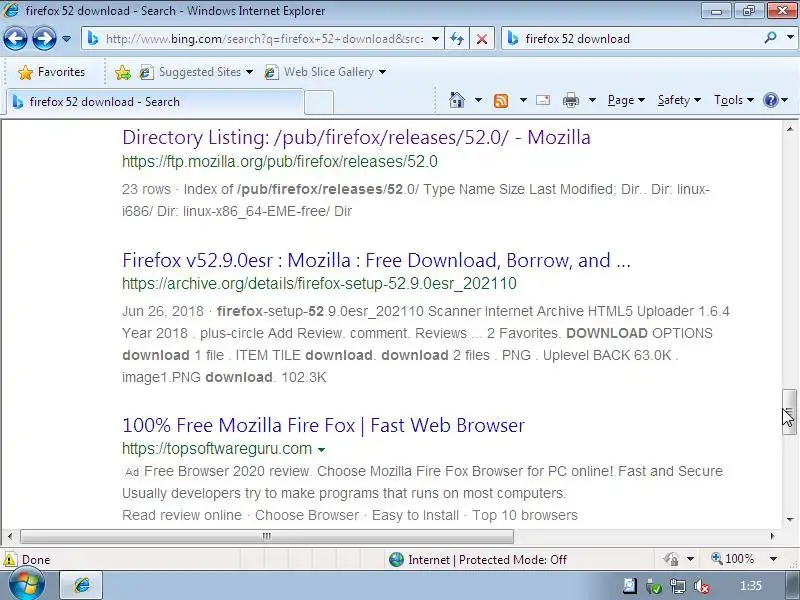Click archive.org details green URL

(319, 284)
